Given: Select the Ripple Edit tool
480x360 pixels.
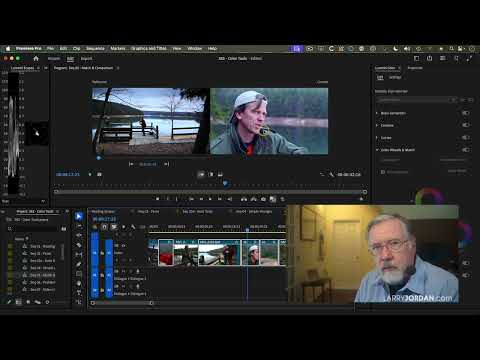Looking at the screenshot, I should click(79, 235).
